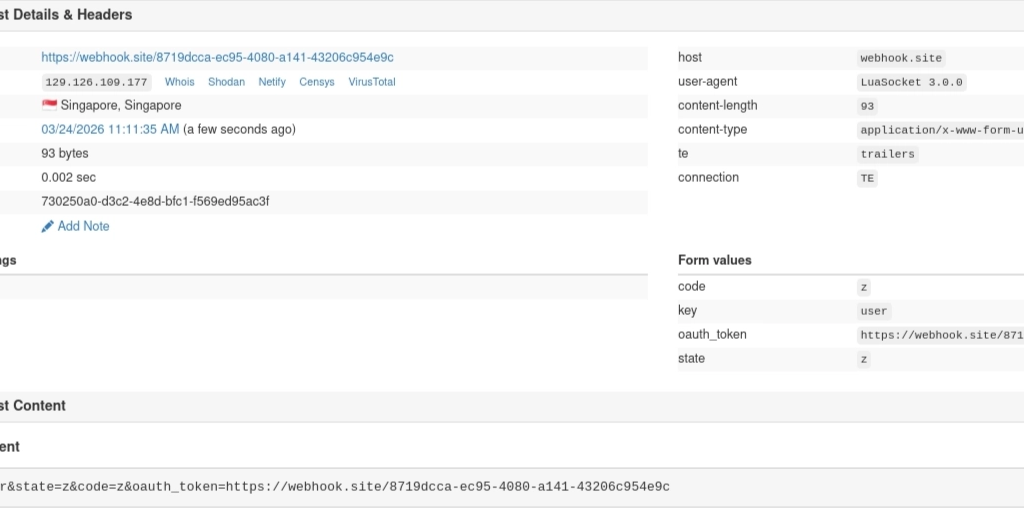This screenshot has height=516, width=1024.
Task: Click the connection header name label
Action: 708,178
